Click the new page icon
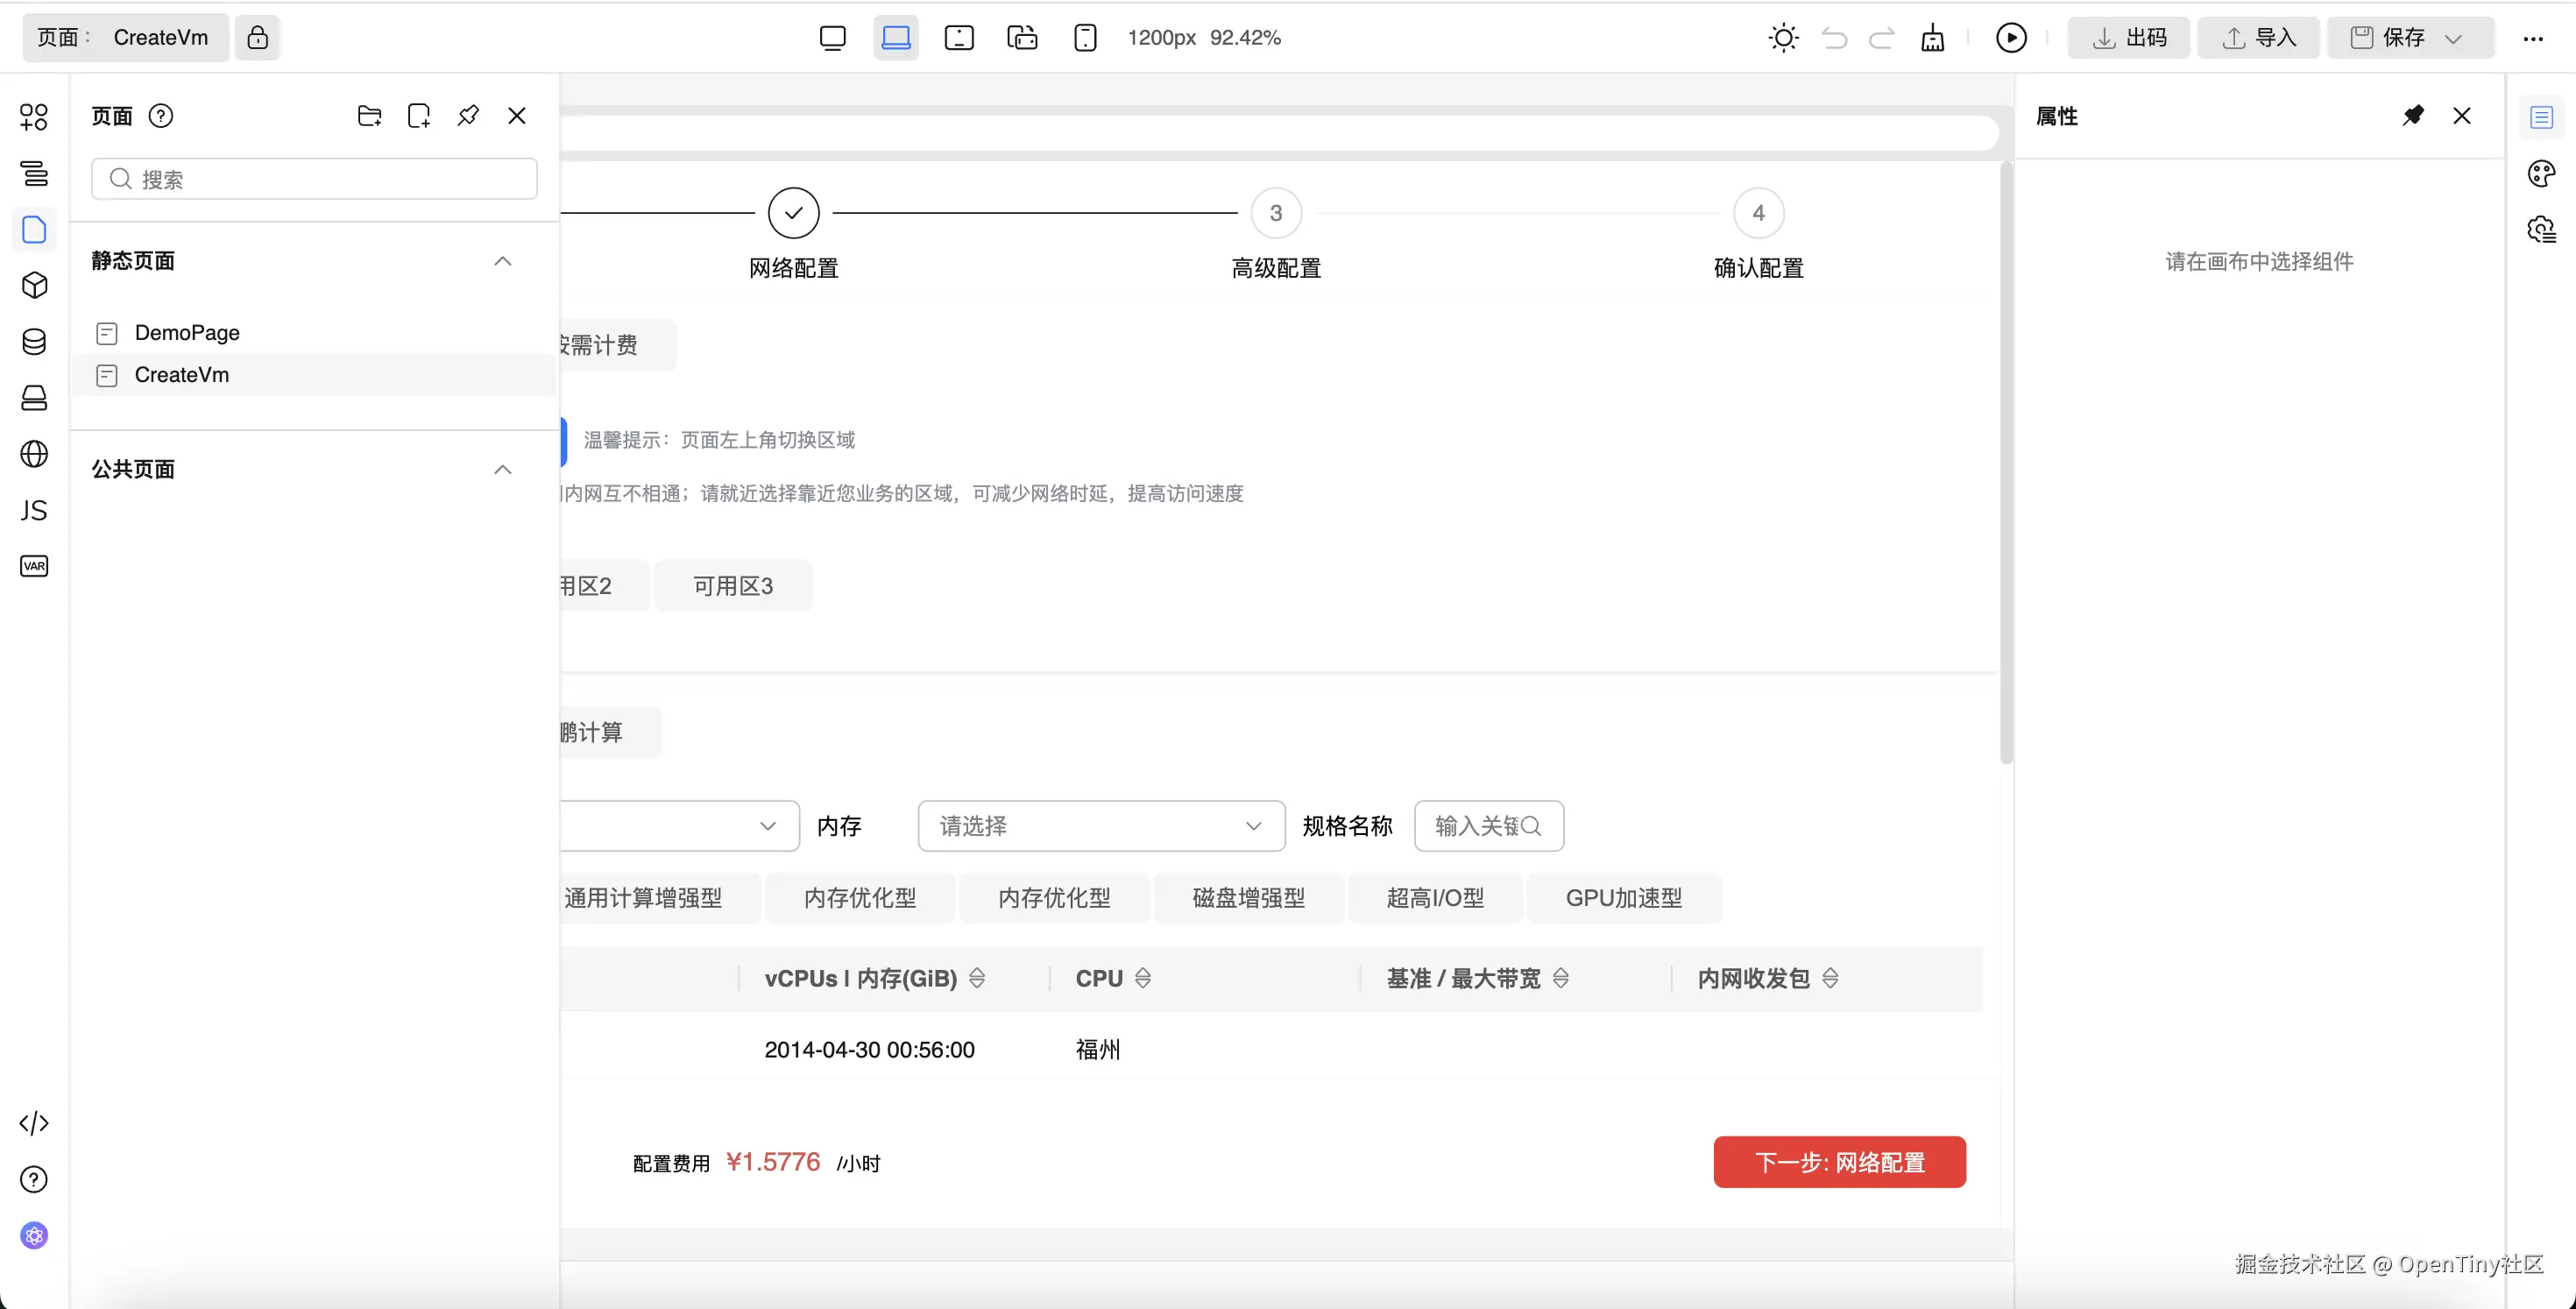The height and width of the screenshot is (1309, 2576). click(419, 116)
